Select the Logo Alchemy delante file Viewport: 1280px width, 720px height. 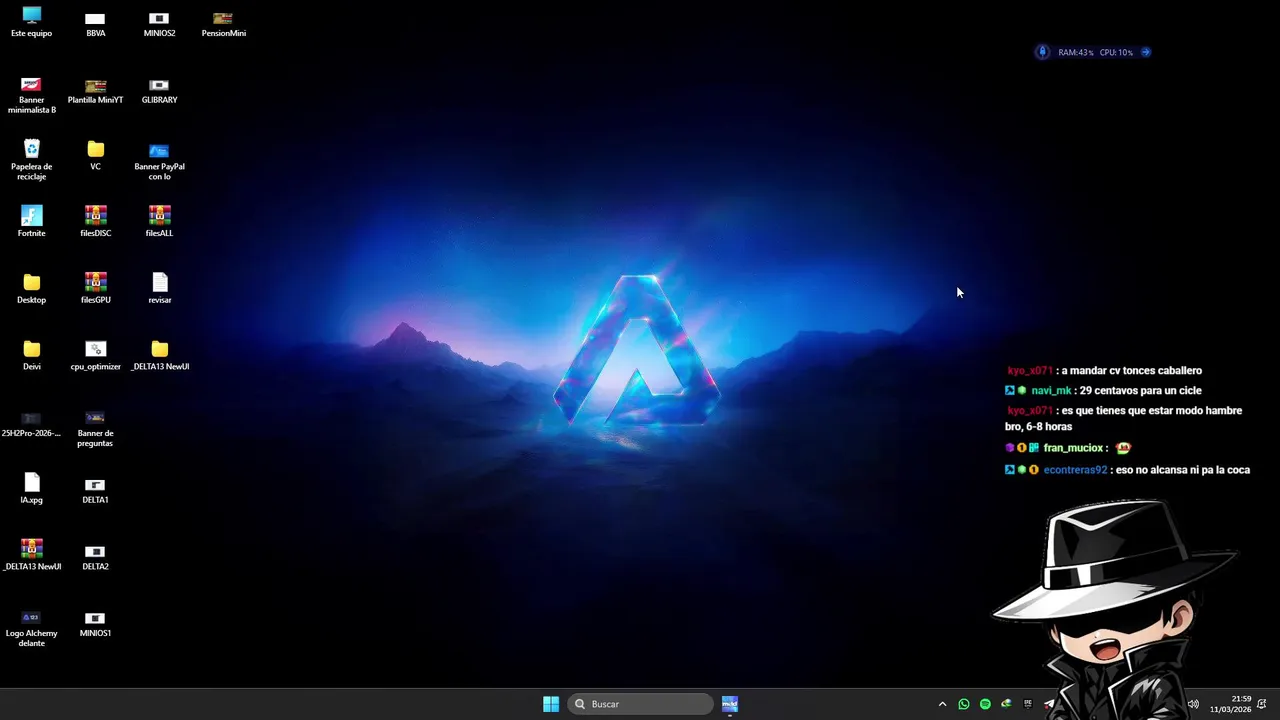32,628
